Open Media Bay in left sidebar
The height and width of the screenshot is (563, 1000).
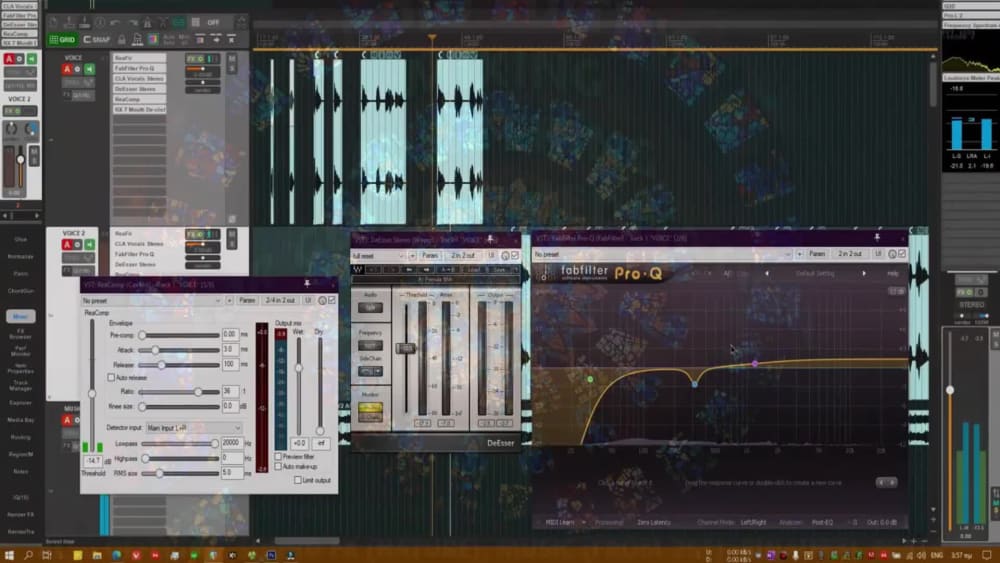[20, 420]
